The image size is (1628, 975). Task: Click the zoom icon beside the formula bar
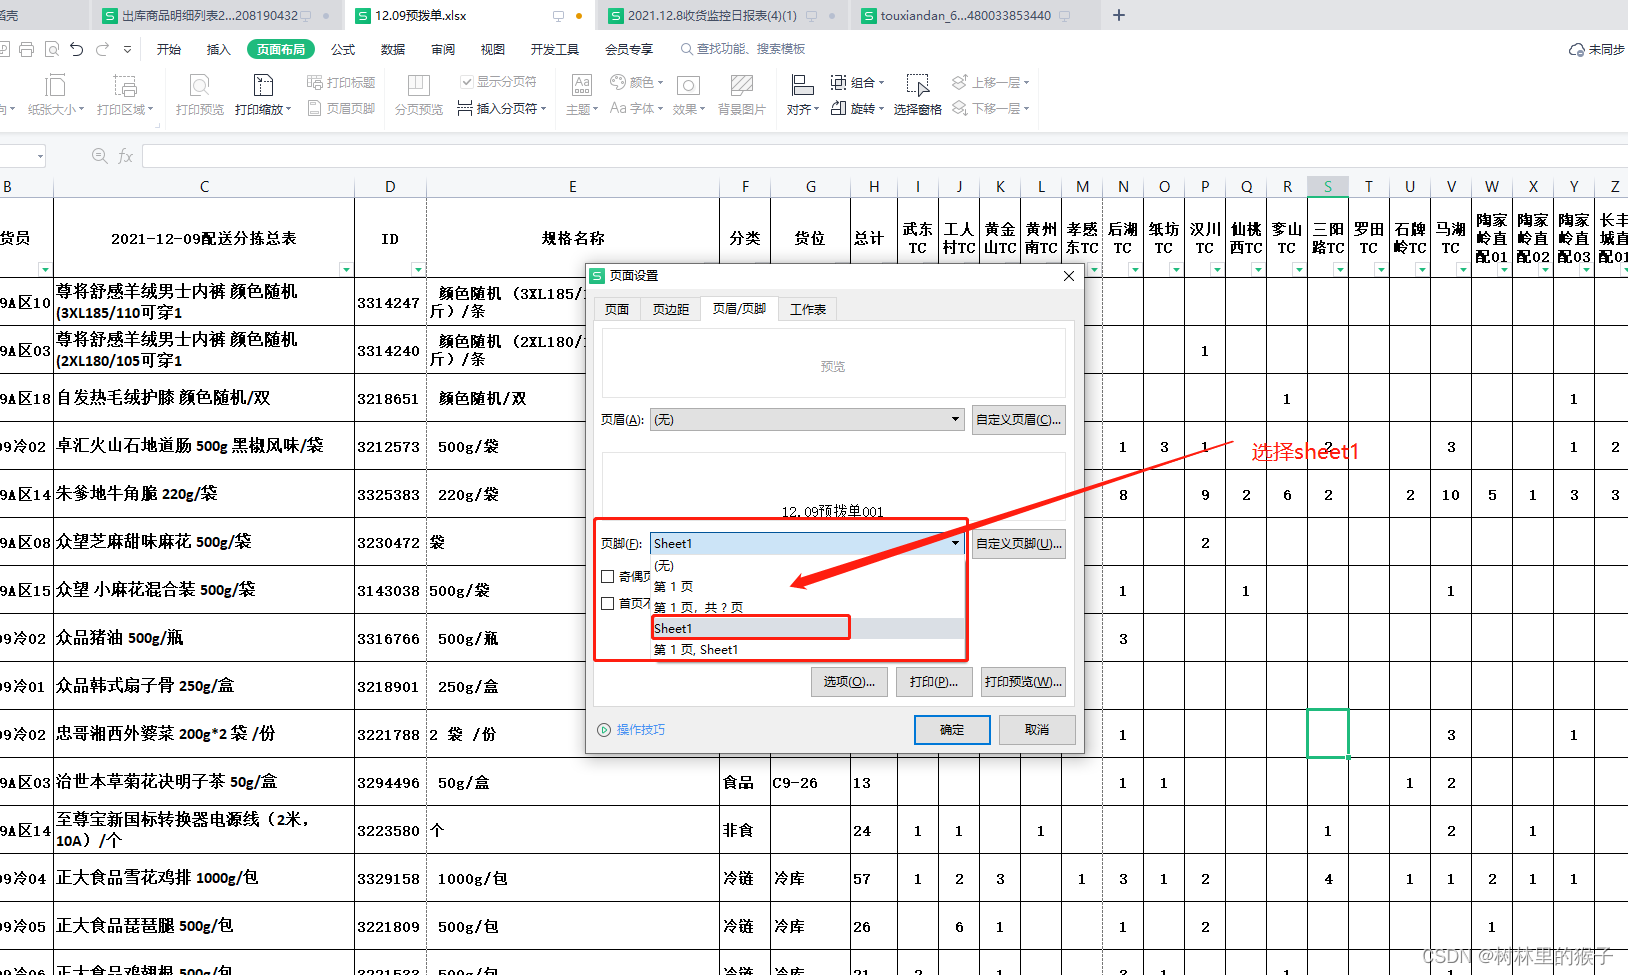point(99,156)
